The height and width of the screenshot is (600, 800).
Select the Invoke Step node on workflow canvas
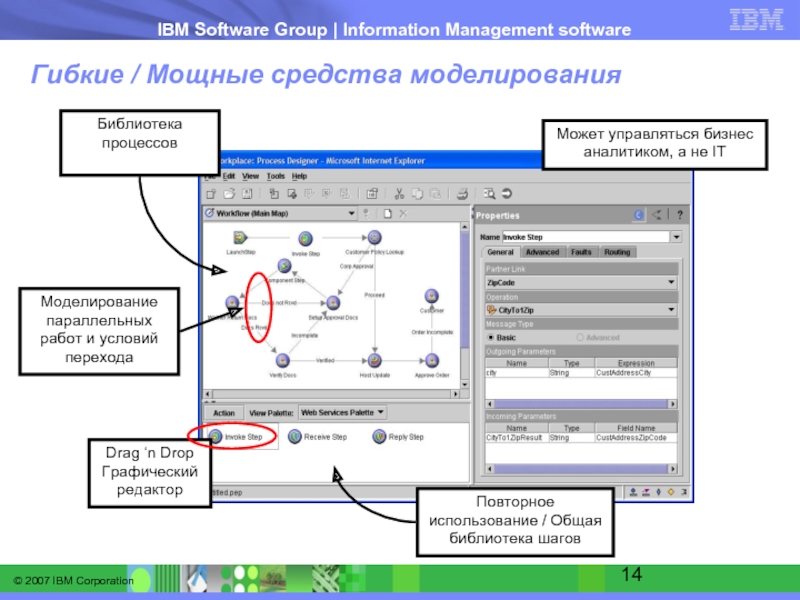pos(305,238)
